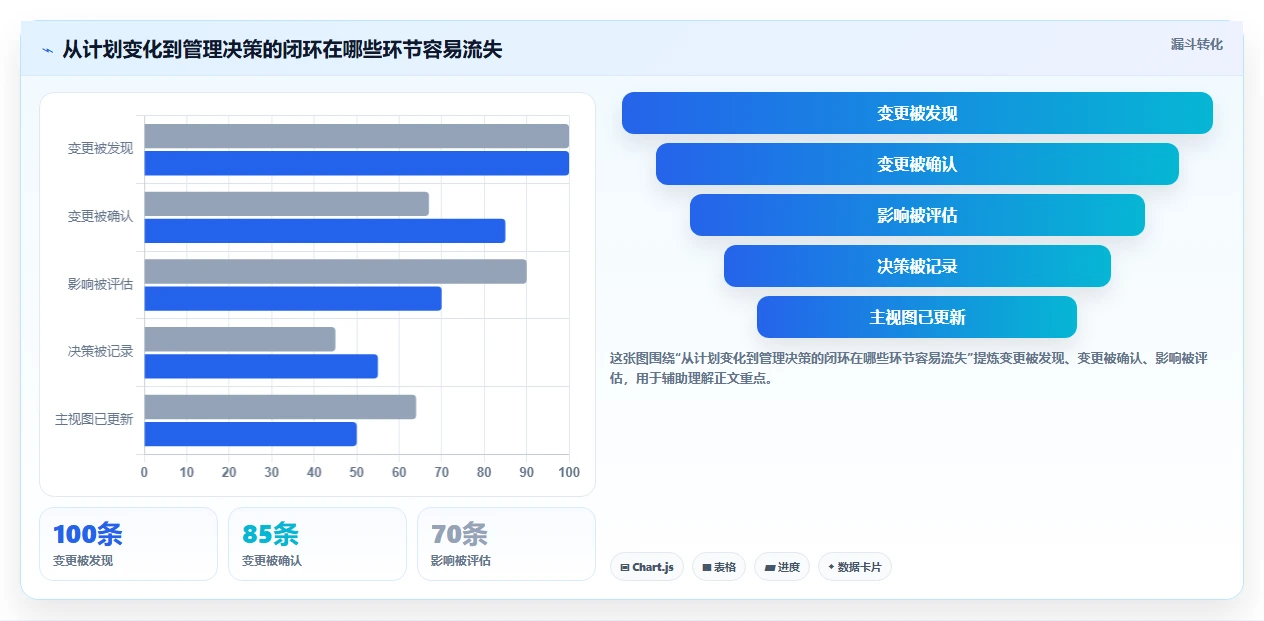Screen dimensions: 1264x621
Task: Click the gray bar for 决策被记录
Action: tap(240, 339)
